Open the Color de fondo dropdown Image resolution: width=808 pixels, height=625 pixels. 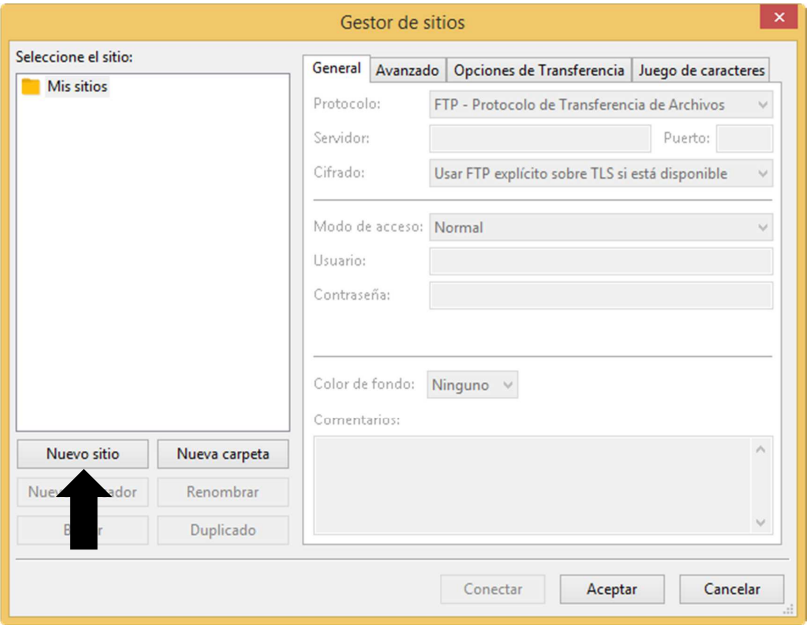(x=473, y=385)
